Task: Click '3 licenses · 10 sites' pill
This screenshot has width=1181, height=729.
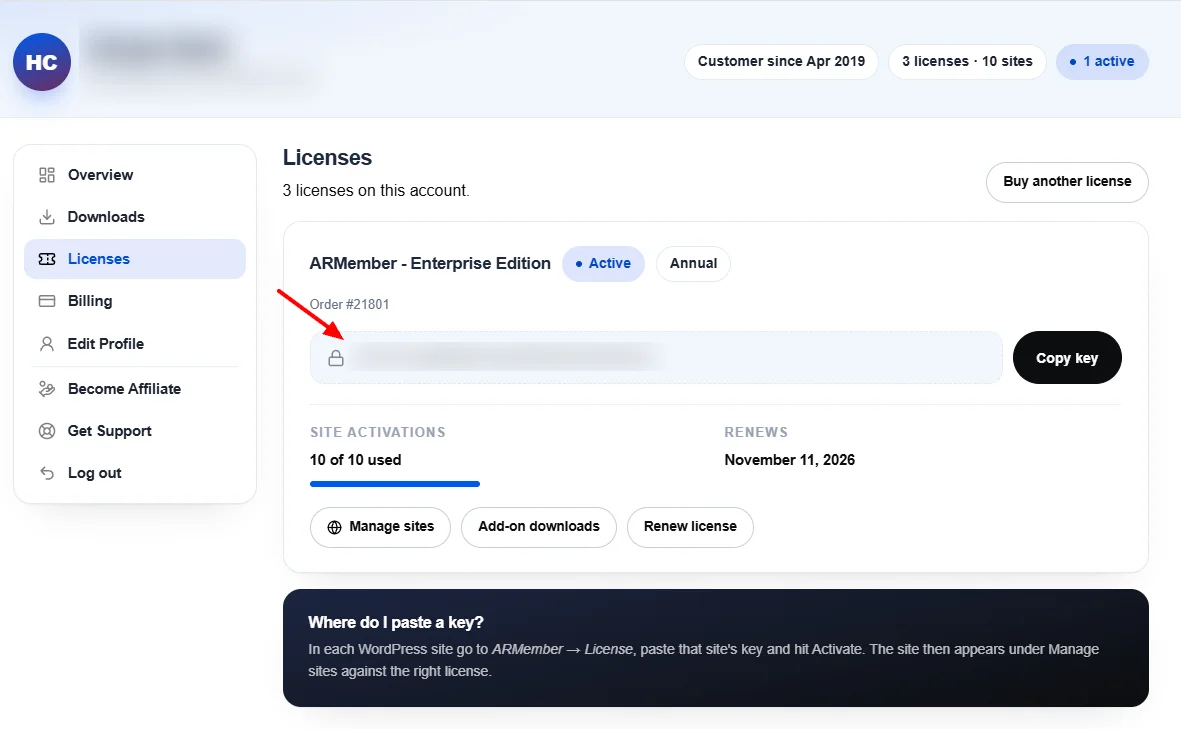Action: tap(967, 62)
